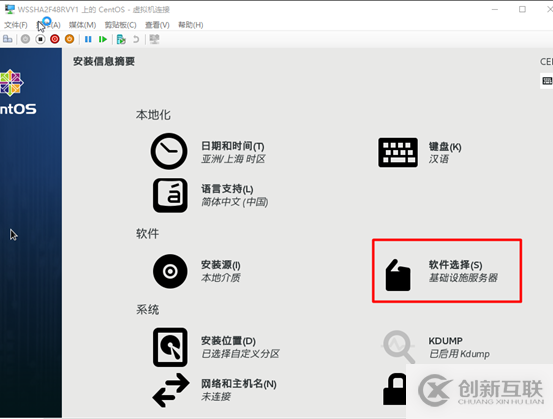Open 语言支持(L) language settings
This screenshot has width=553, height=419.
pyautogui.click(x=210, y=195)
